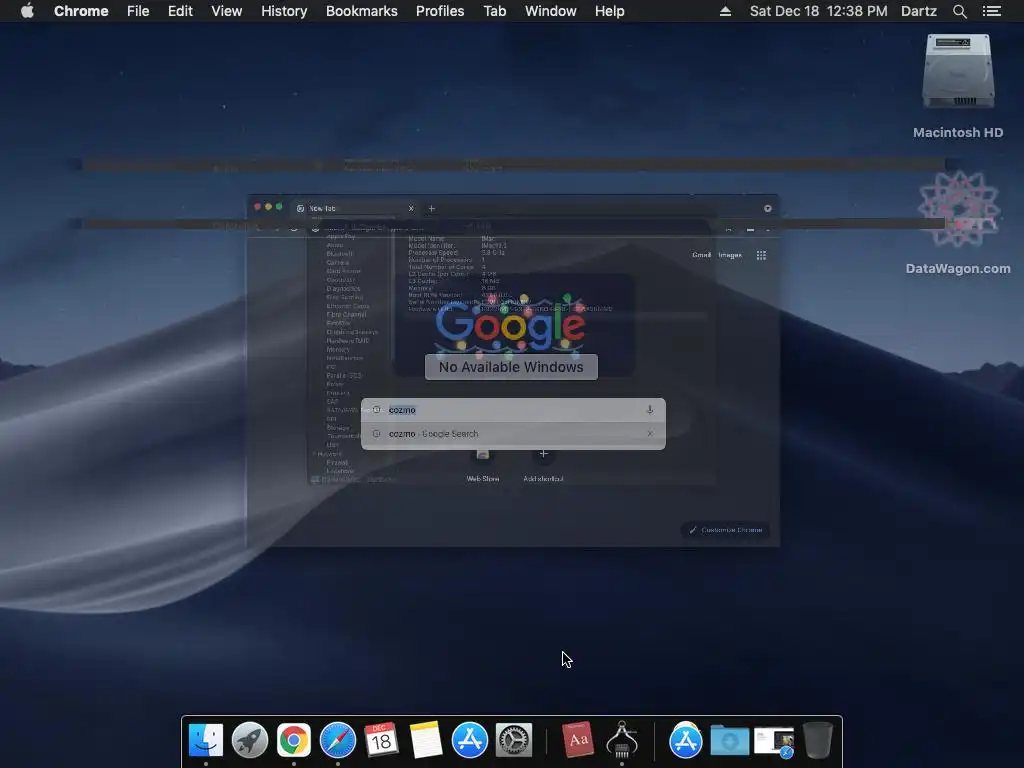Open the Downloads folder in Dock
Screen dimensions: 1024x768
point(729,741)
